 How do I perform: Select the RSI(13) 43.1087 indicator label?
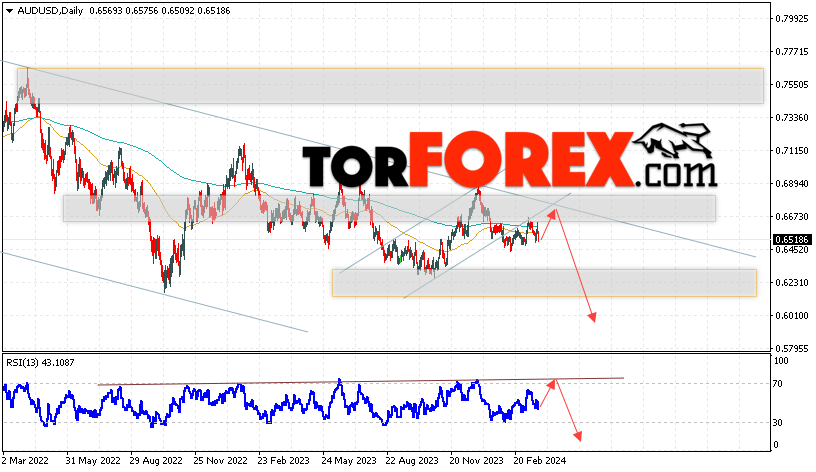pyautogui.click(x=40, y=363)
